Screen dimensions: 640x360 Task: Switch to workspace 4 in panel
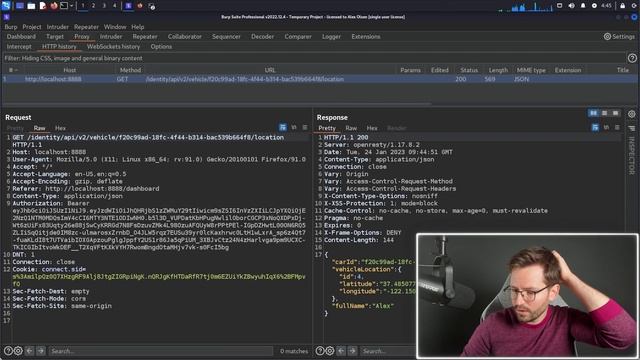tap(114, 6)
